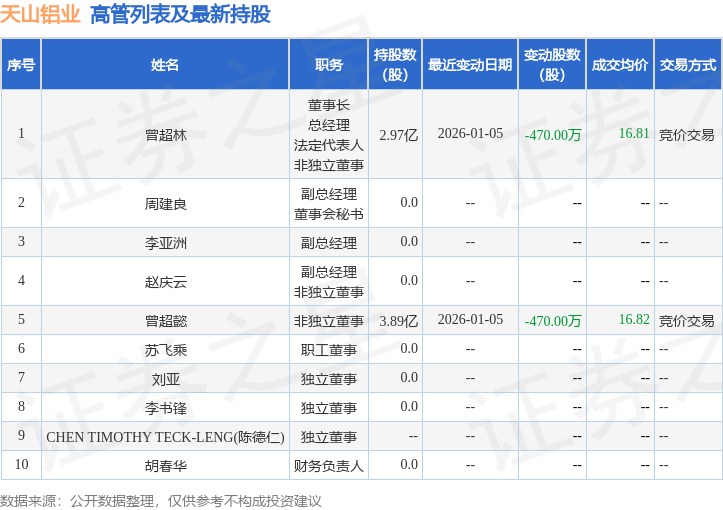The image size is (723, 510).
Task: Click 周建良's 董事会秘书 position text
Action: pyautogui.click(x=329, y=213)
